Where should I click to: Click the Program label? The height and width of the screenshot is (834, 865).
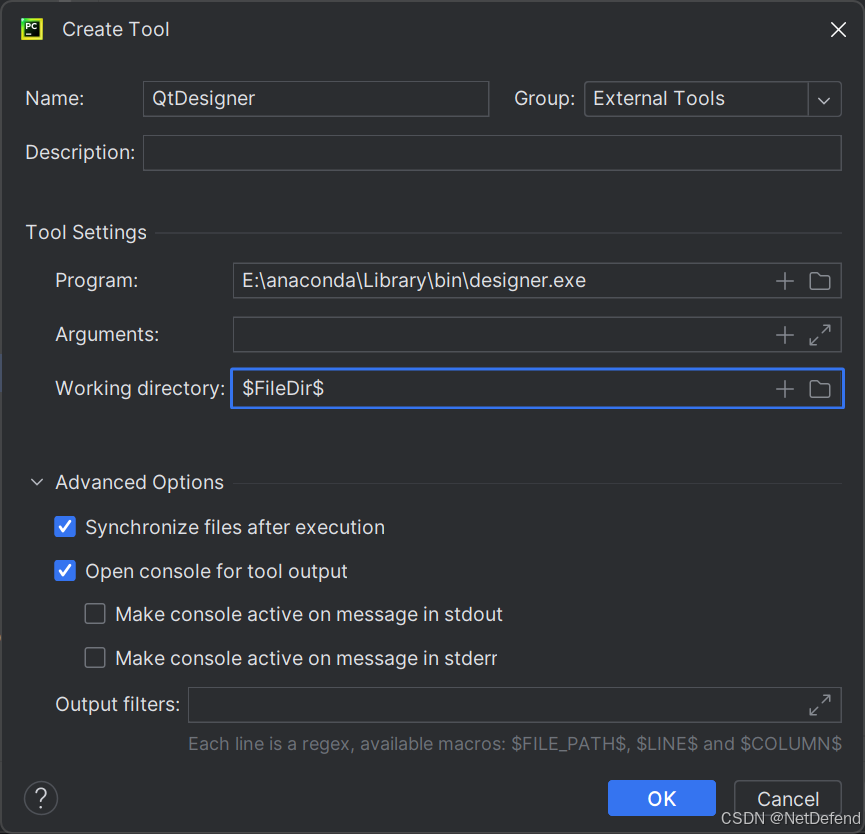[x=97, y=281]
